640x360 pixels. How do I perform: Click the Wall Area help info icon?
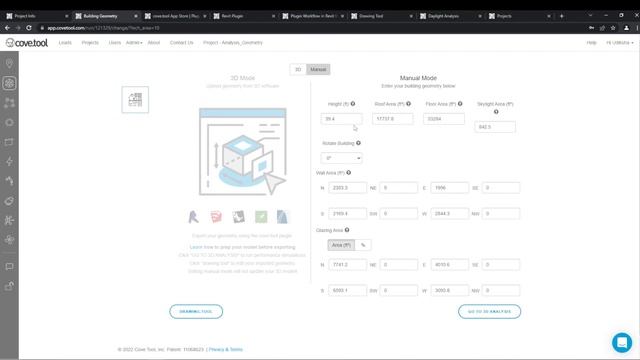tap(349, 173)
